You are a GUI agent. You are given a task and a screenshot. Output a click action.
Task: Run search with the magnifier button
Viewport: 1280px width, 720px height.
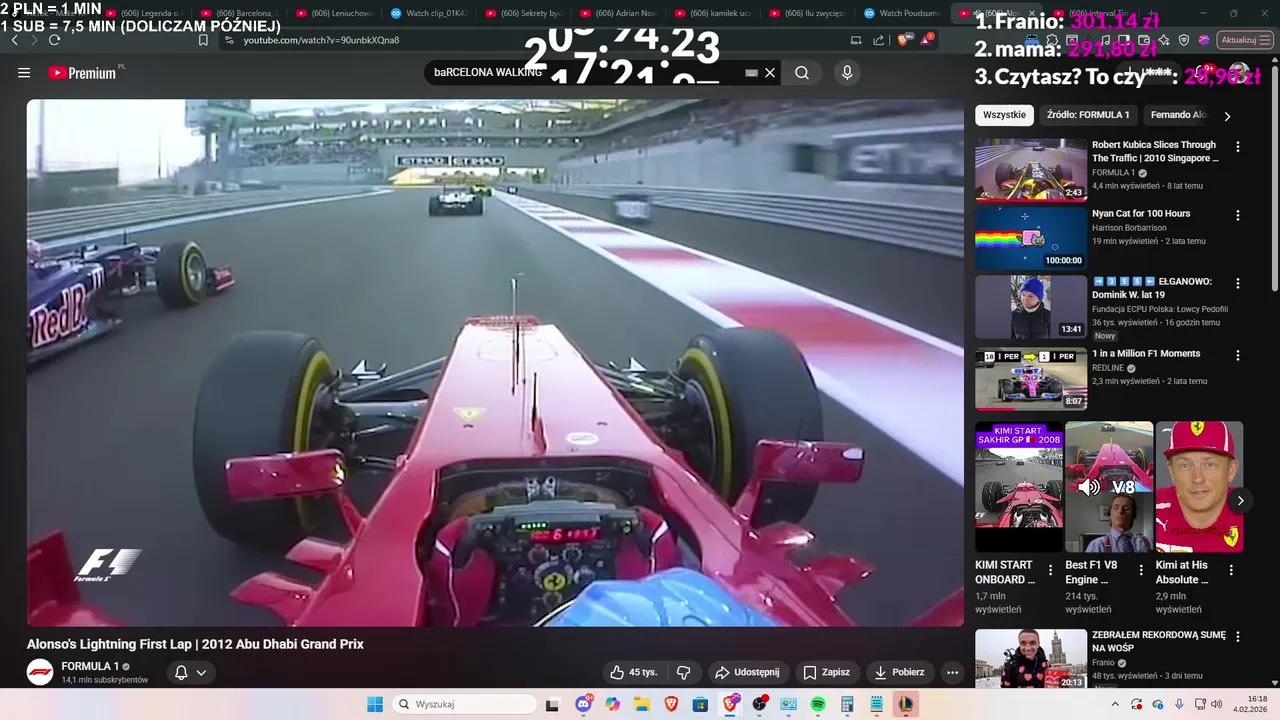point(802,73)
